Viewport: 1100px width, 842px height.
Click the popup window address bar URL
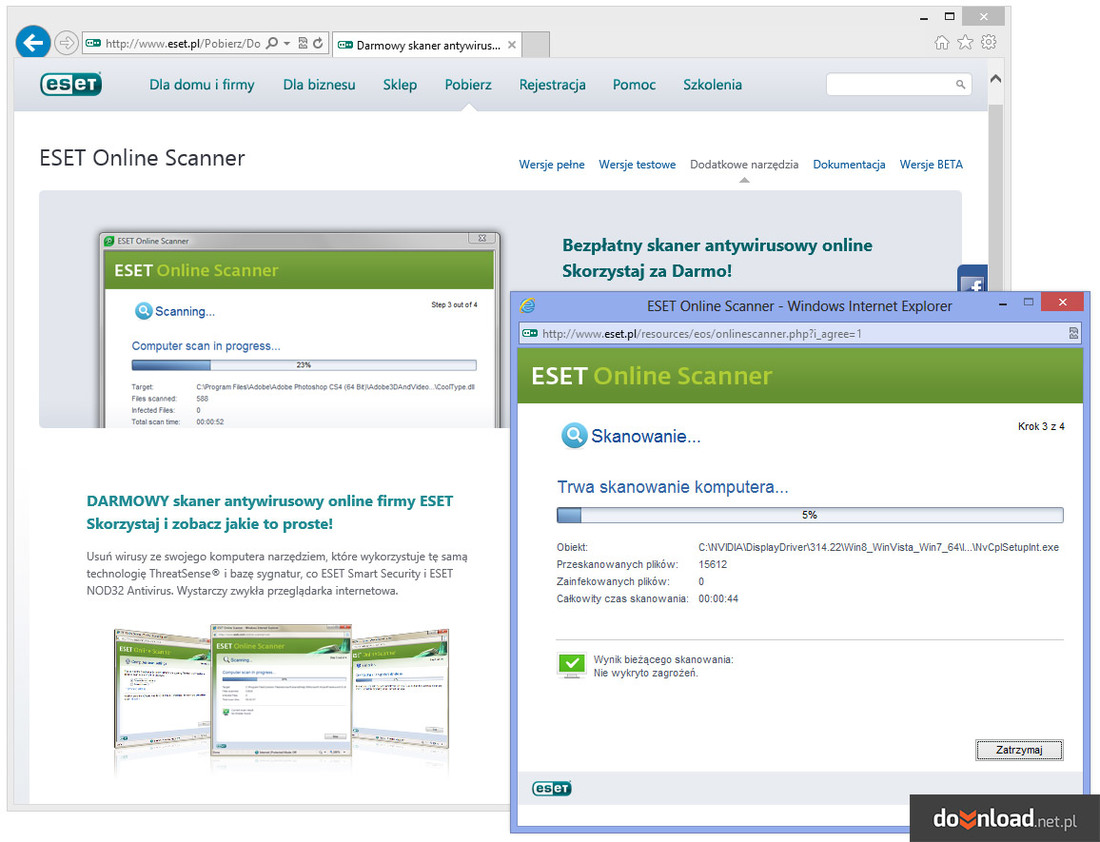point(702,334)
